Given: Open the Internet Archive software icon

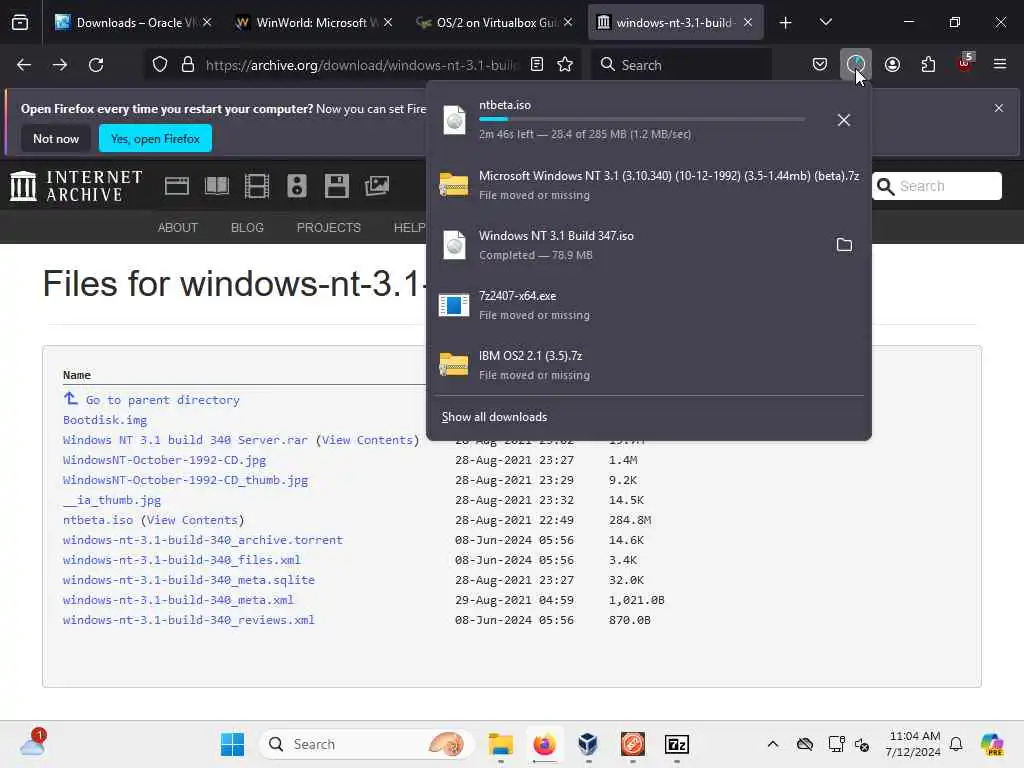Looking at the screenshot, I should (336, 186).
